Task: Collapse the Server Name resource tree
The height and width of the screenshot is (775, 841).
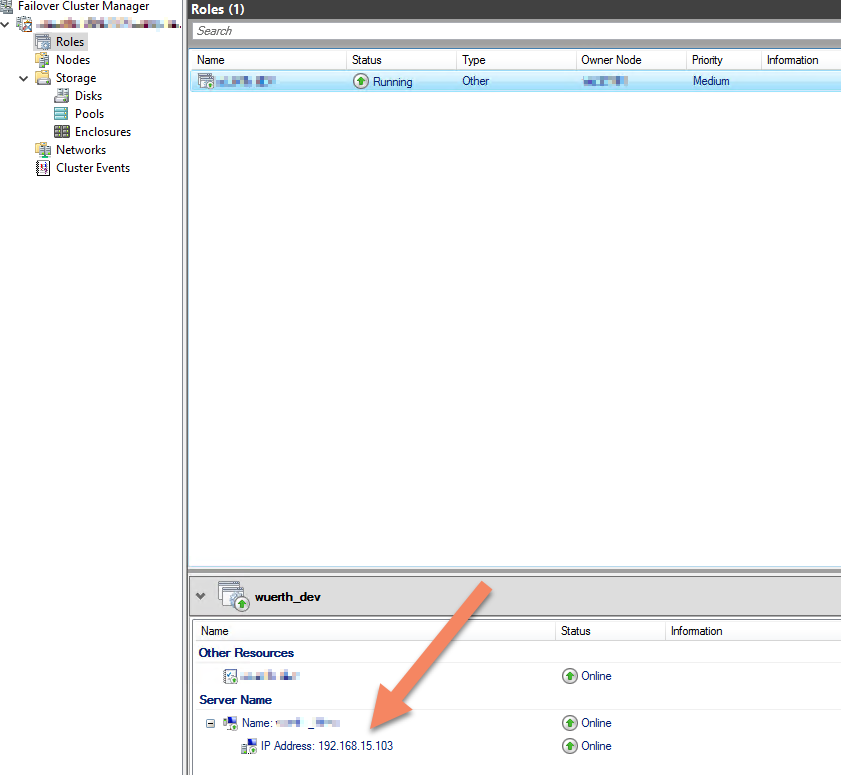Action: tap(210, 723)
